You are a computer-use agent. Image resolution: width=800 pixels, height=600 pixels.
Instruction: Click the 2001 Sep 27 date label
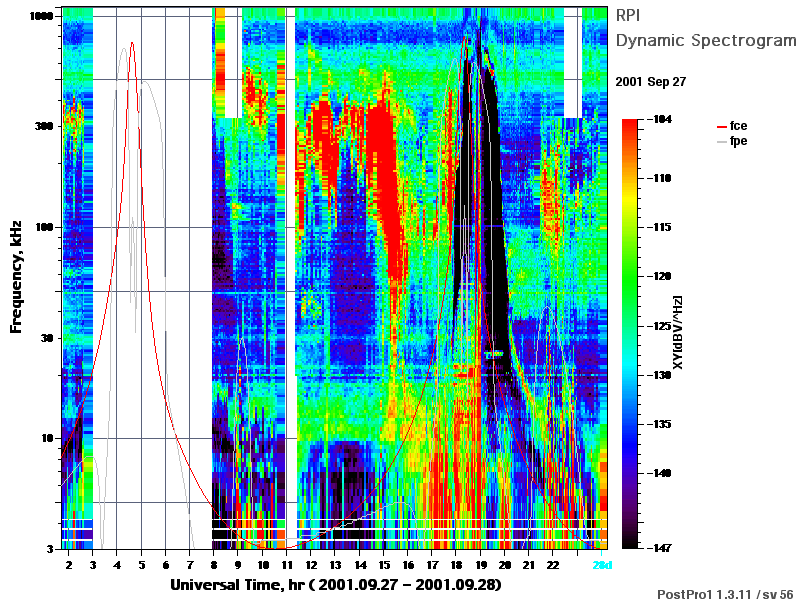pos(651,82)
